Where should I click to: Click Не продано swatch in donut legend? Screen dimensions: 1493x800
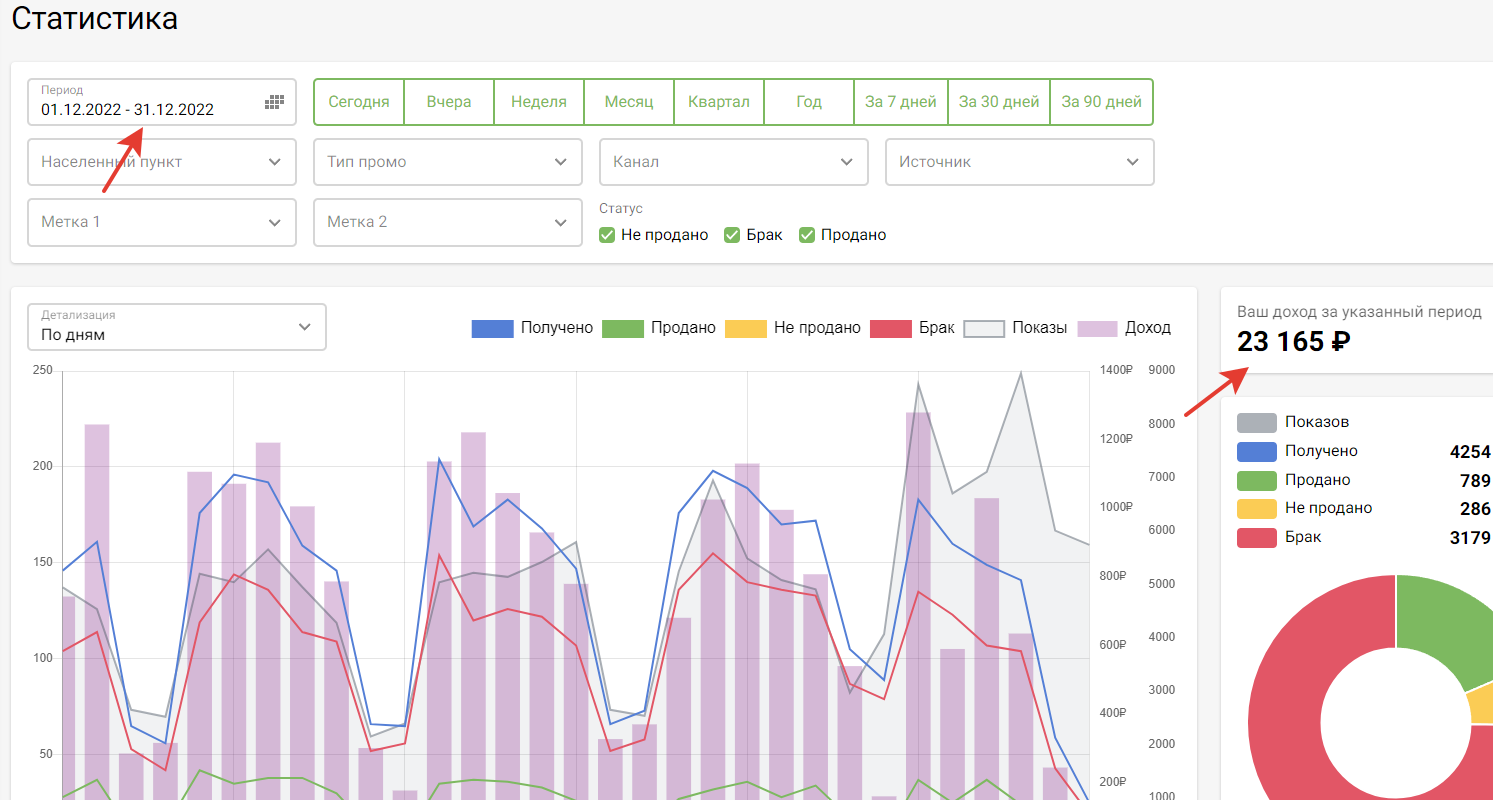pos(1257,508)
